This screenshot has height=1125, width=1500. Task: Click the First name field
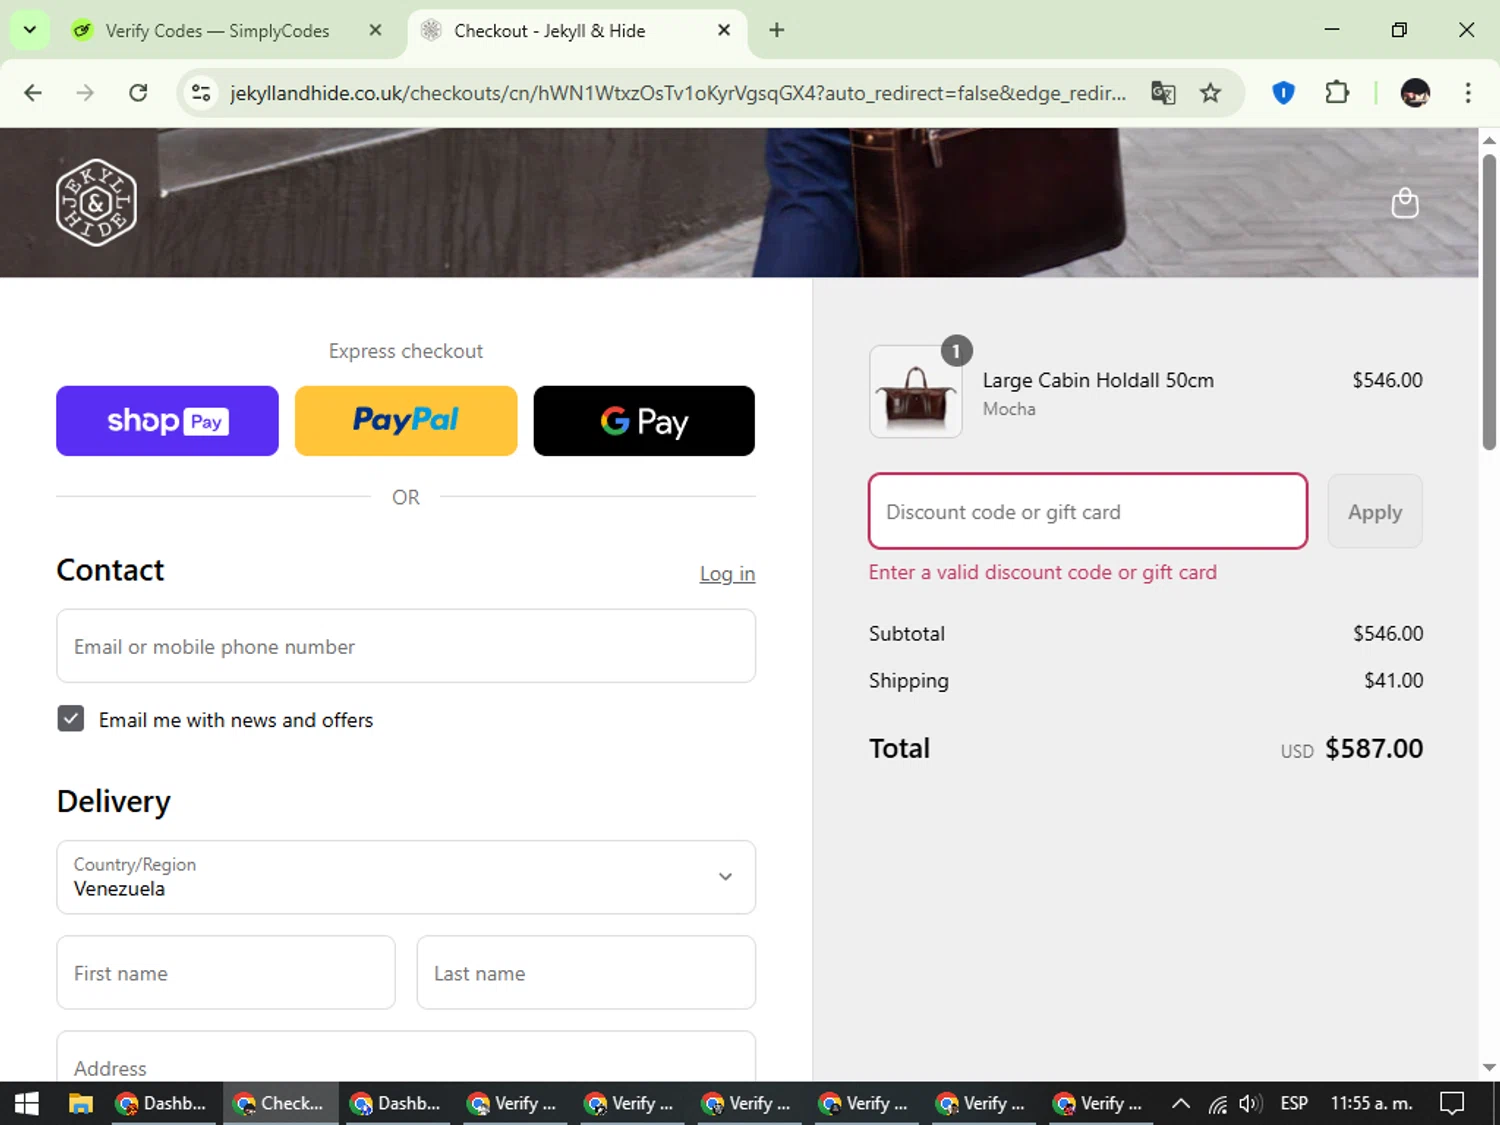(x=226, y=973)
